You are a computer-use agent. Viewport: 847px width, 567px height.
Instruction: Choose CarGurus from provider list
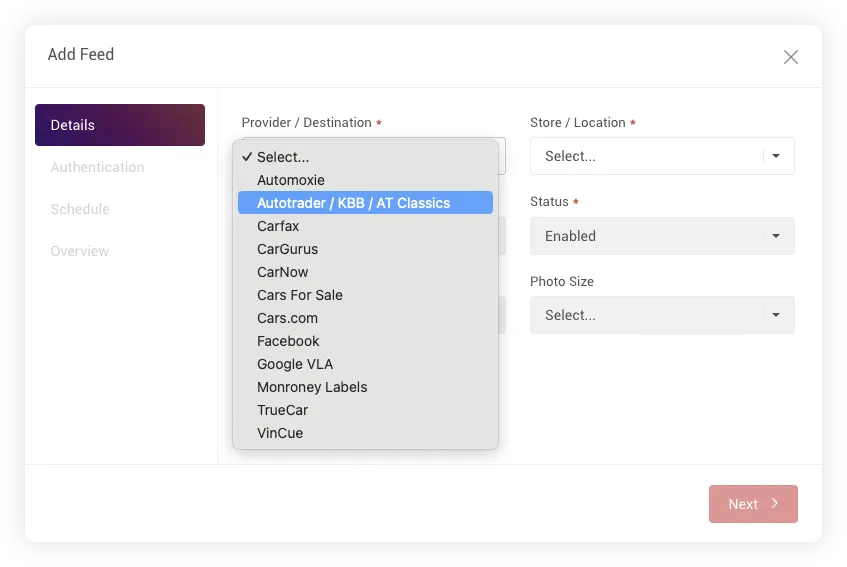[x=365, y=249]
